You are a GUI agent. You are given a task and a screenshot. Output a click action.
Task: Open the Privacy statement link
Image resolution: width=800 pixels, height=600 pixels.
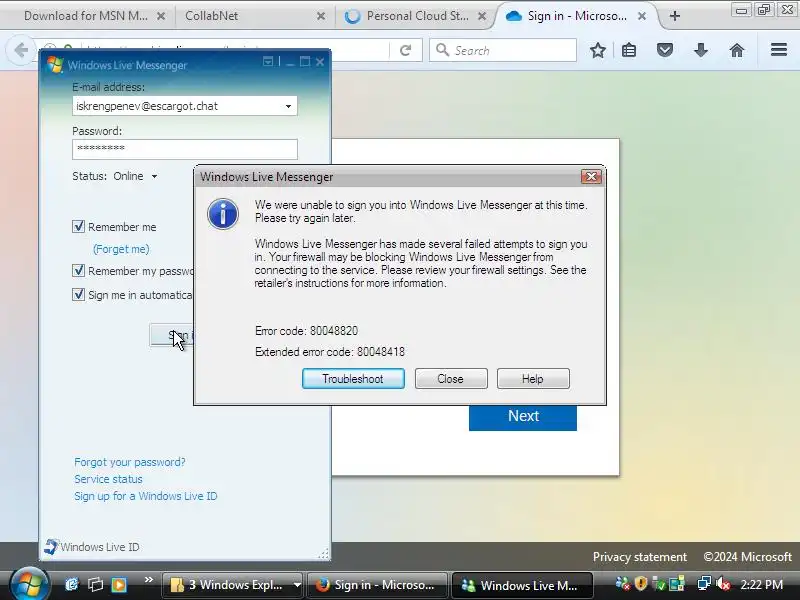tap(640, 557)
